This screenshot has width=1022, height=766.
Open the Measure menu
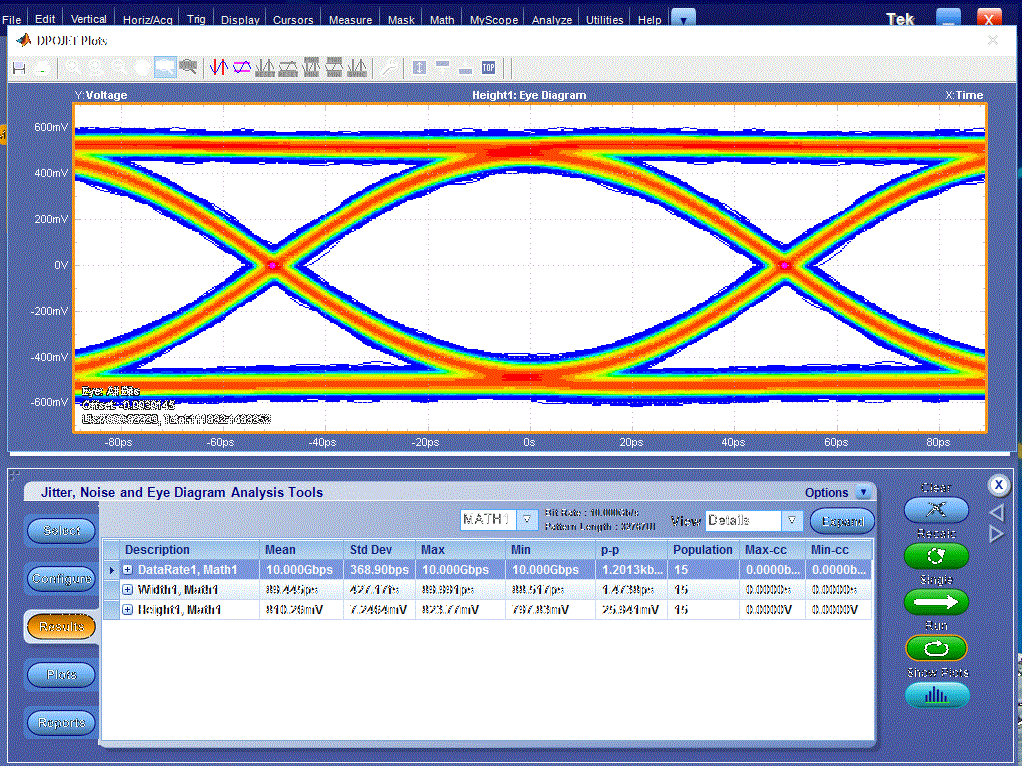coord(350,20)
